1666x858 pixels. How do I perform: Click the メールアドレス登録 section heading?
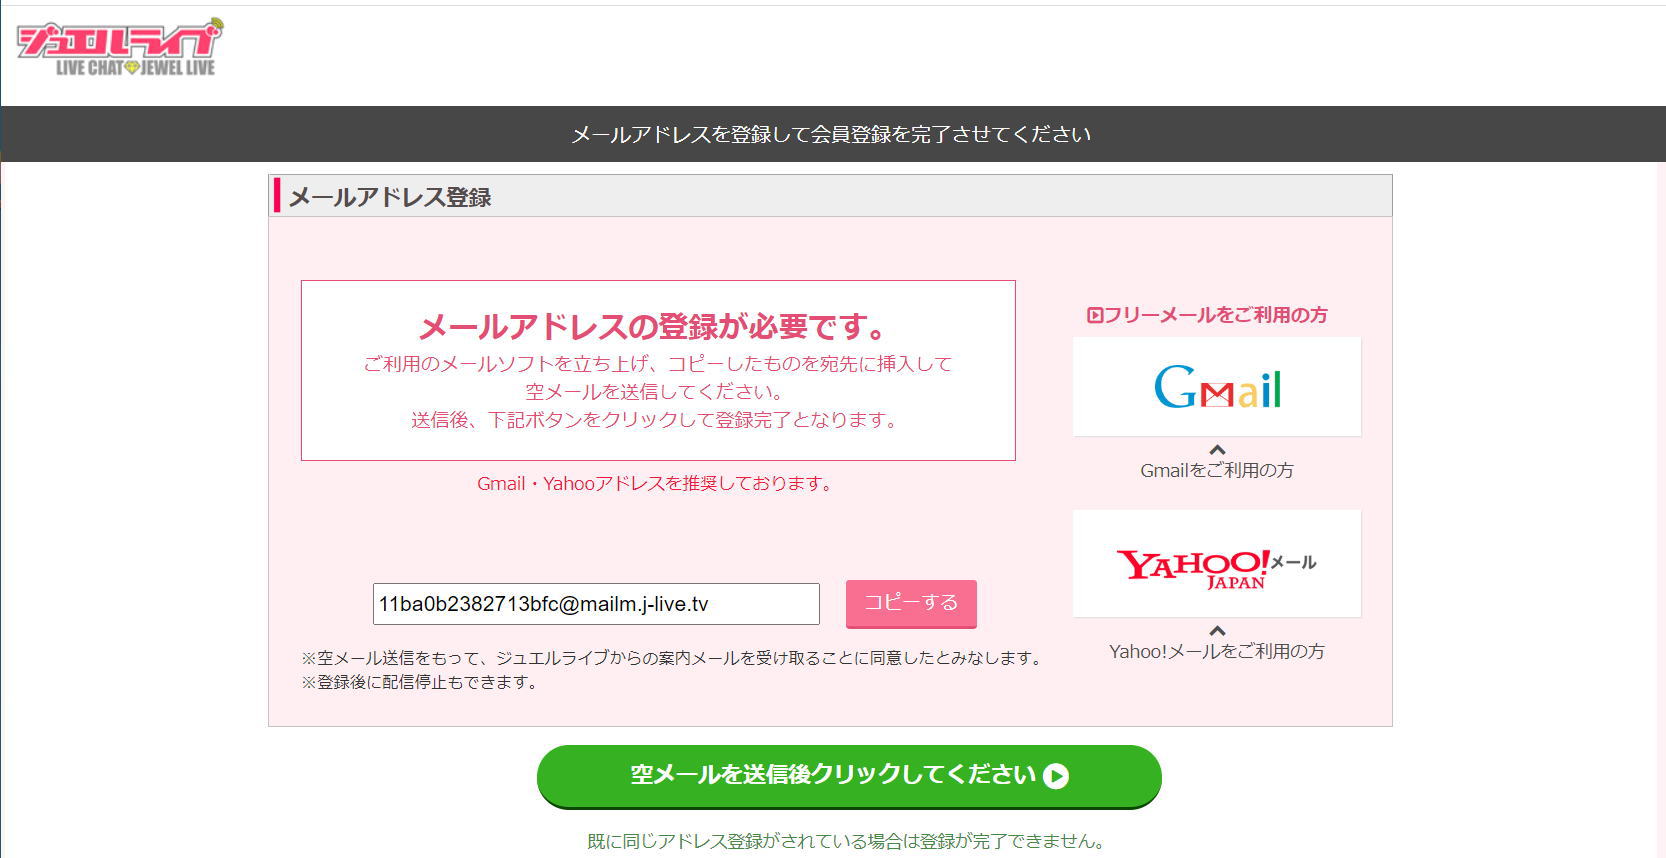390,197
